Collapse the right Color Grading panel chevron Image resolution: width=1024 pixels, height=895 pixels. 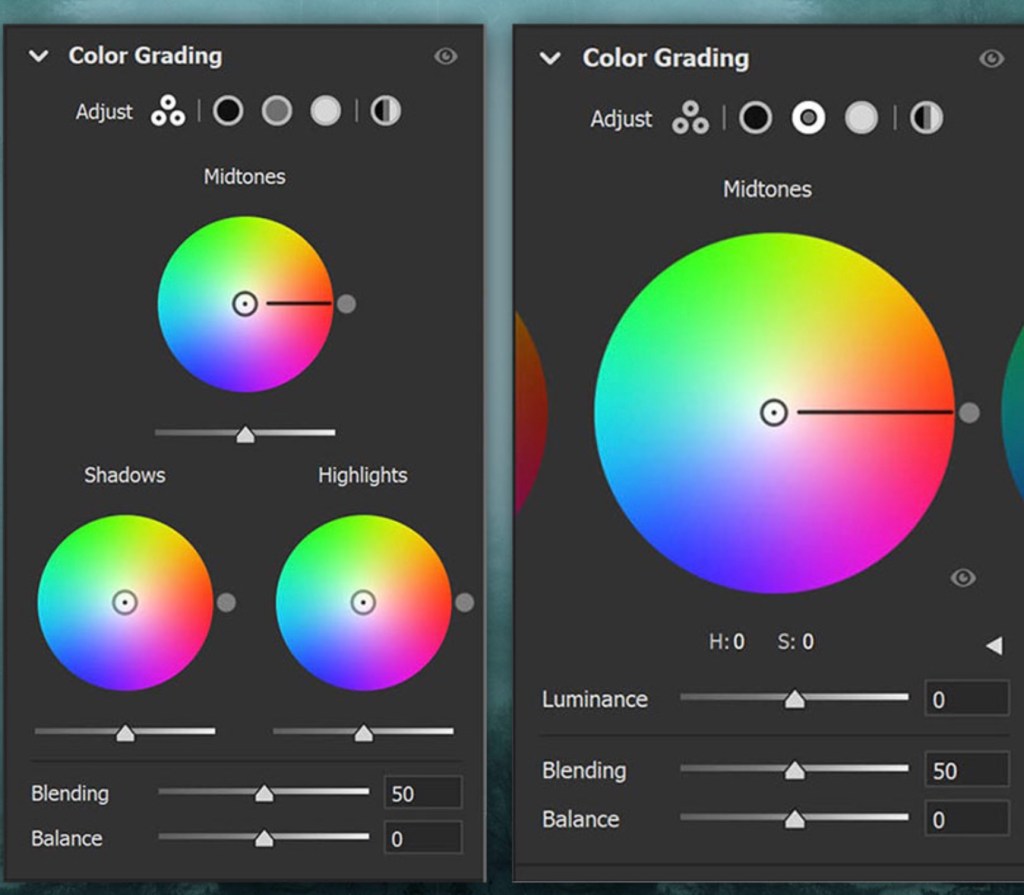[550, 59]
